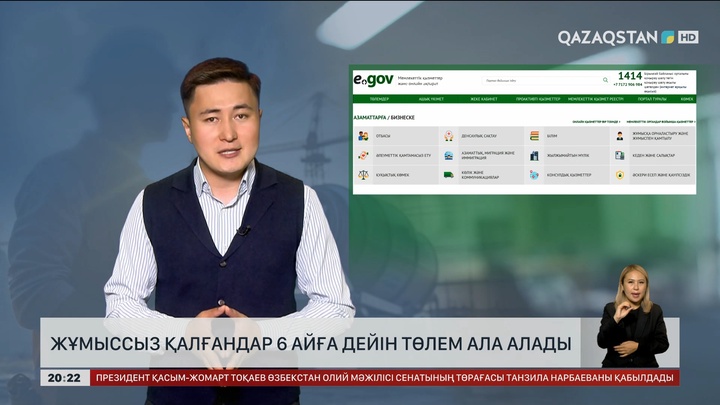The width and height of the screenshot is (720, 405).
Task: Click the Әлеуметтік қамтамасыз ету icon
Action: pyautogui.click(x=363, y=155)
